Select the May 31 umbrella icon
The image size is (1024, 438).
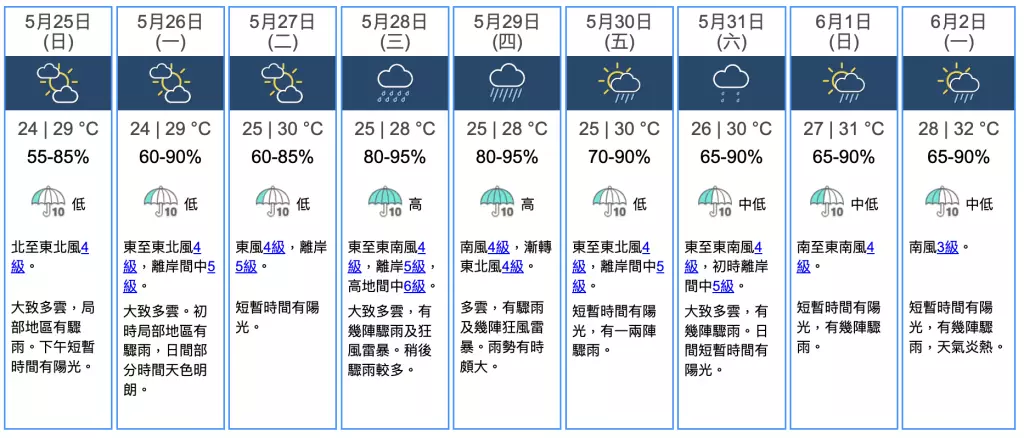coord(715,203)
